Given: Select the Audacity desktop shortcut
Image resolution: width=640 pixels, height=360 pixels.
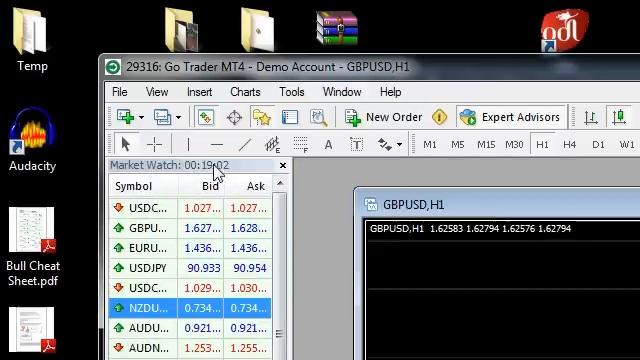Looking at the screenshot, I should click(x=32, y=140).
